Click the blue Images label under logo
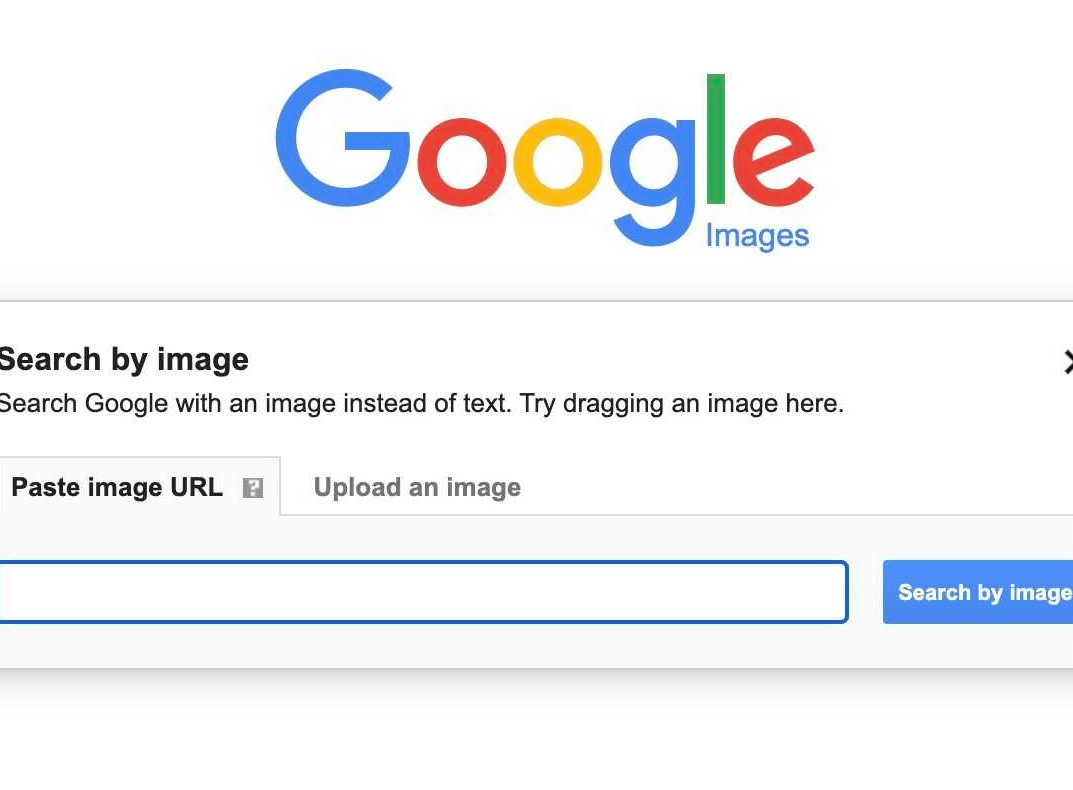Image resolution: width=1073 pixels, height=790 pixels. tap(757, 237)
